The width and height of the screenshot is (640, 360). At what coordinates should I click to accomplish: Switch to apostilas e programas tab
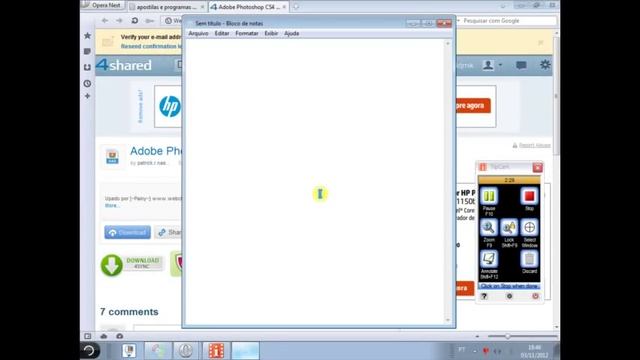[x=167, y=7]
